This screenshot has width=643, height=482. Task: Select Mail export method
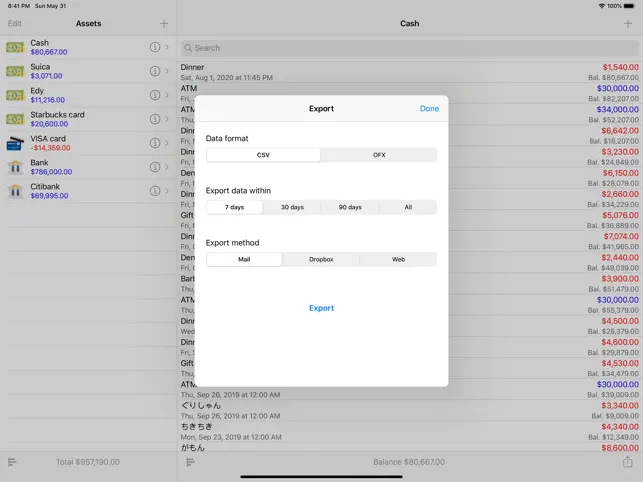(244, 259)
